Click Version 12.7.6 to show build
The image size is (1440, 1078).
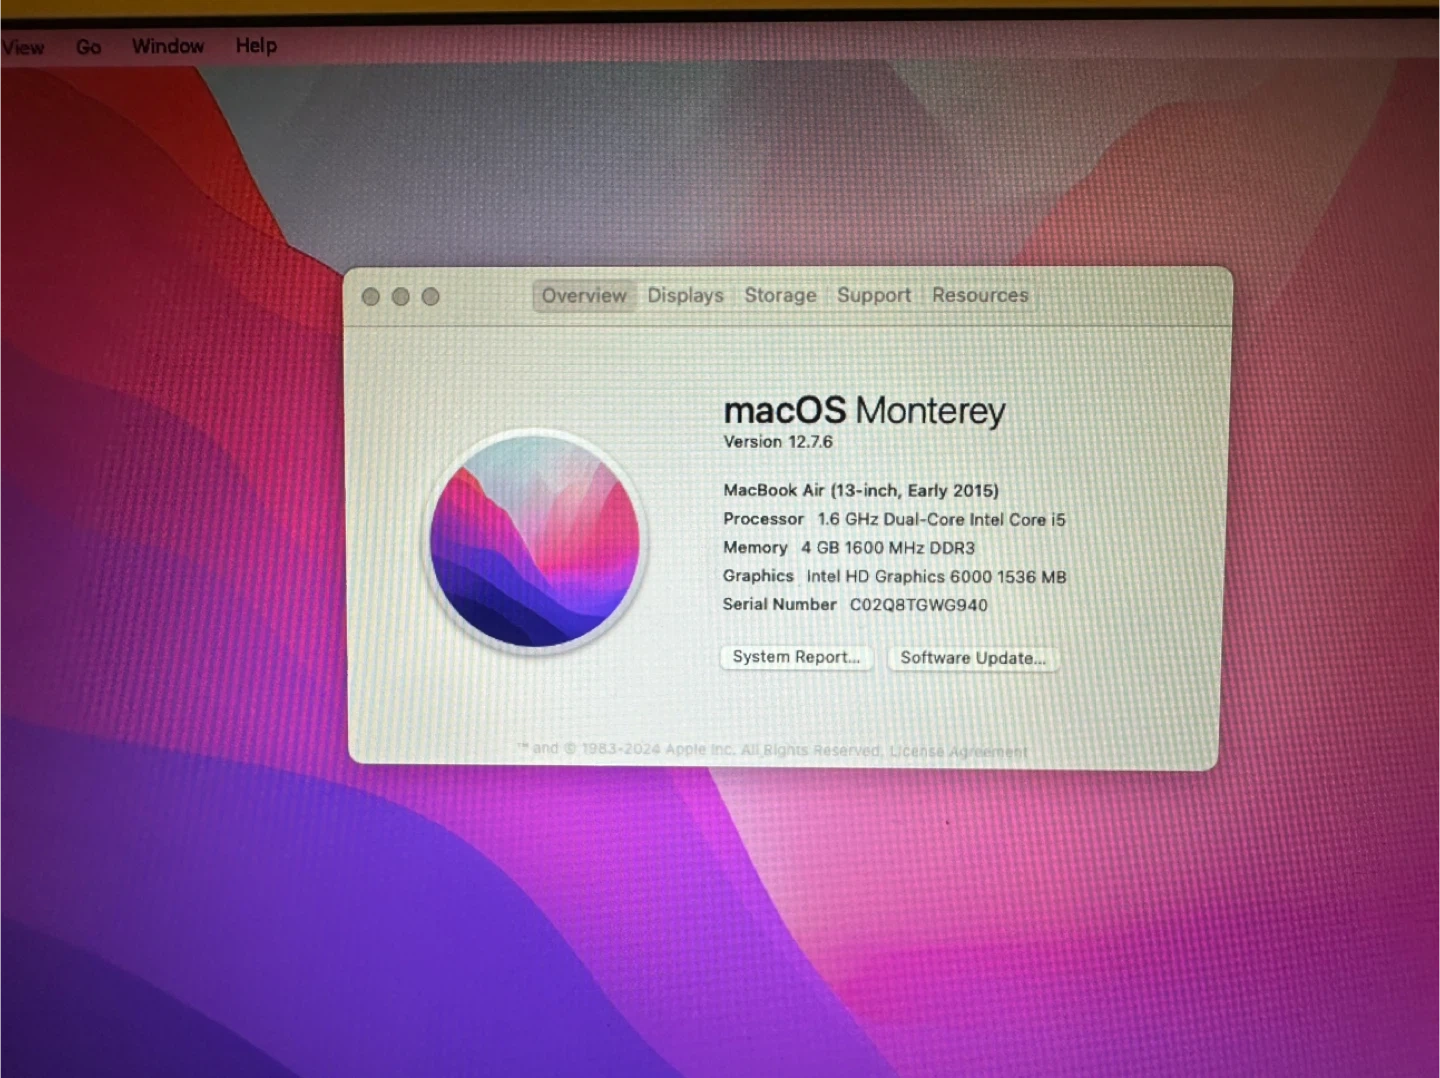(x=778, y=442)
